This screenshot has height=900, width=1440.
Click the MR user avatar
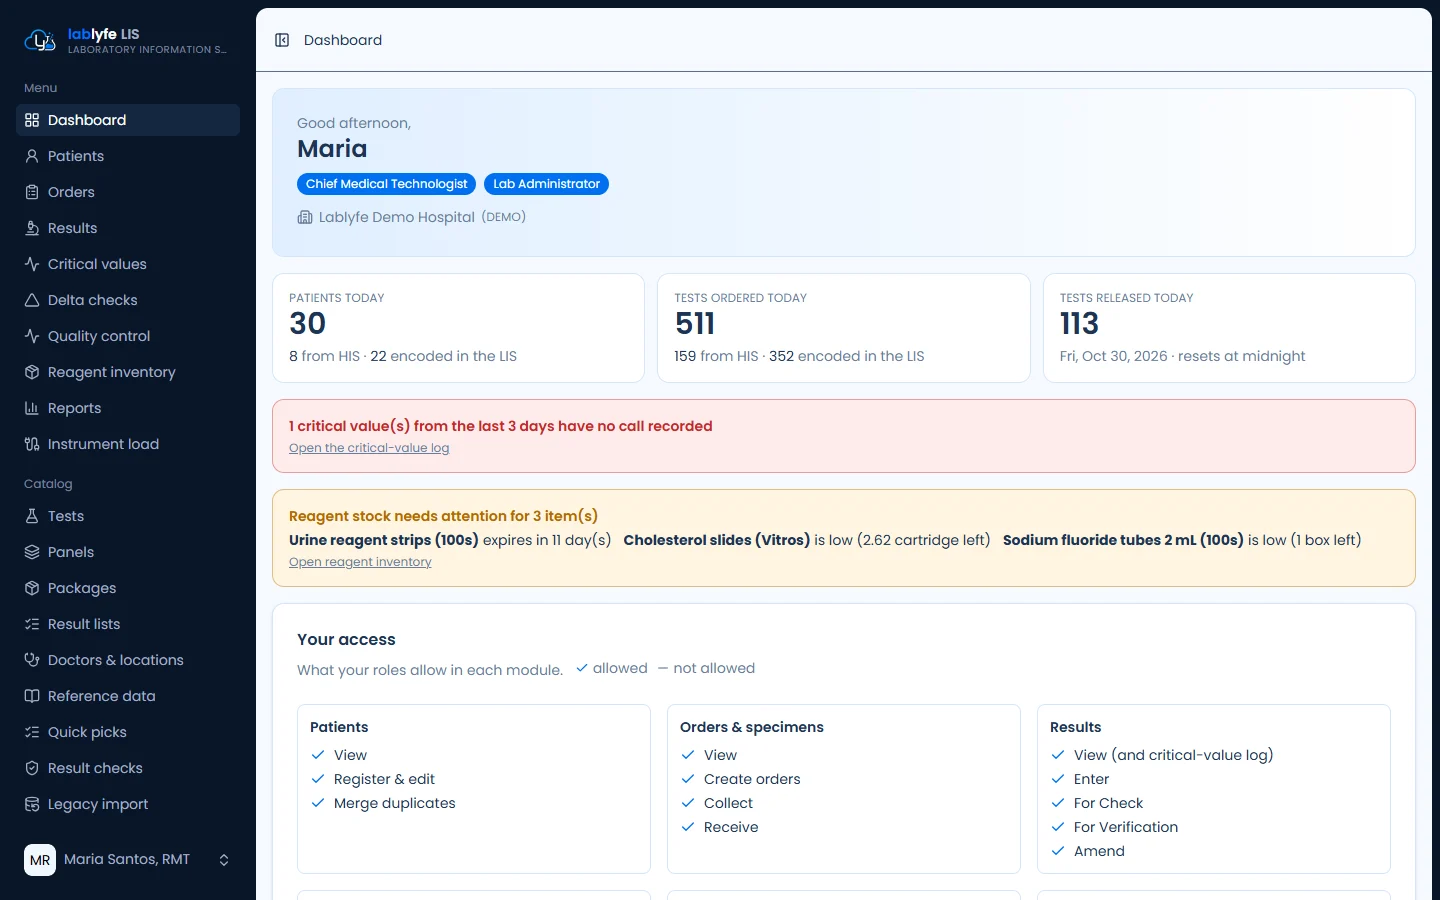tap(40, 860)
